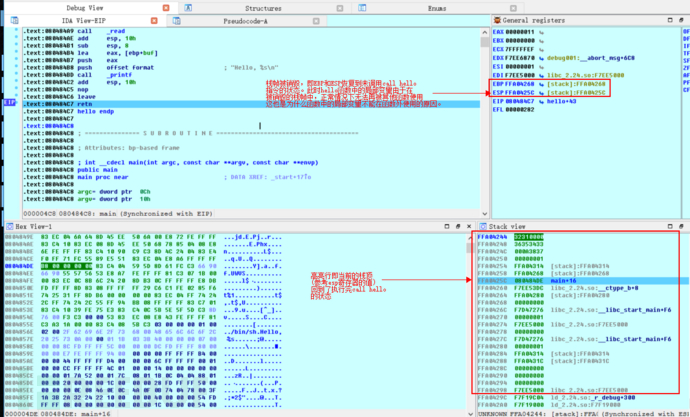Screen dimensions: 690x417
Task: Click main+16 in the Stack view
Action: [x=563, y=281]
